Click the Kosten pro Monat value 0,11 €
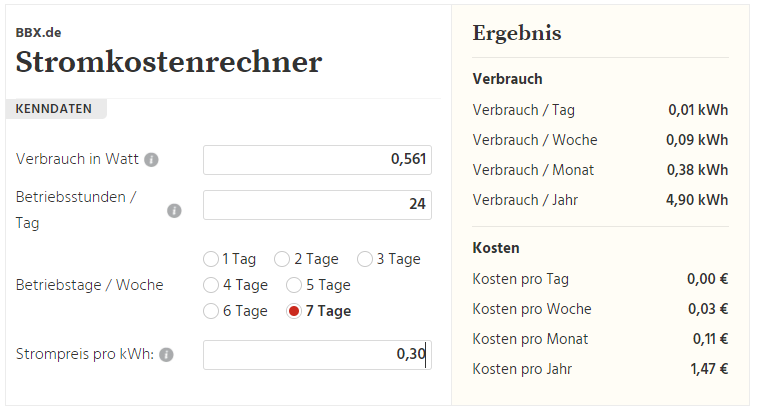Viewport: 757px width, 408px height. click(710, 339)
